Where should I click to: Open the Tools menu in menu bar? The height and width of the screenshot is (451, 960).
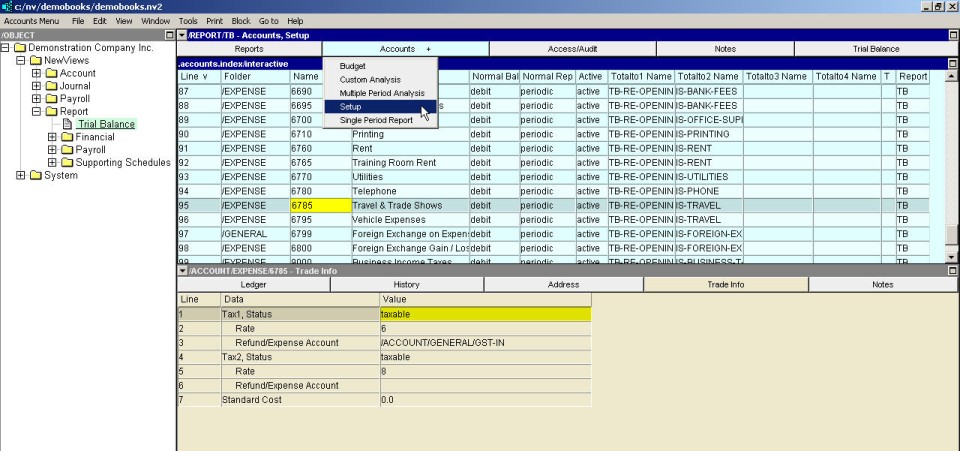pos(188,20)
